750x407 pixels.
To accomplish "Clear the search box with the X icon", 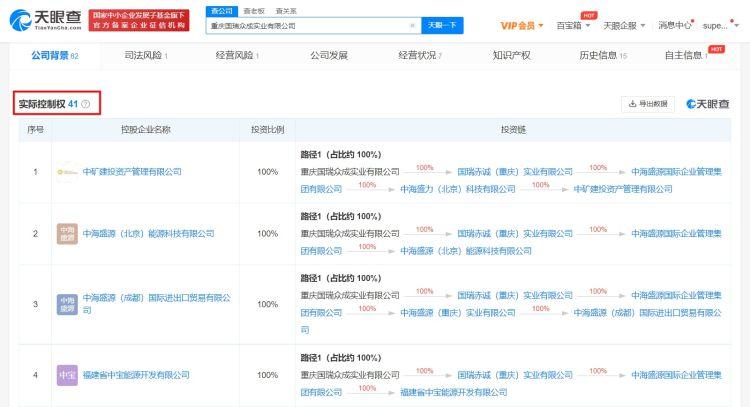I will tap(412, 26).
